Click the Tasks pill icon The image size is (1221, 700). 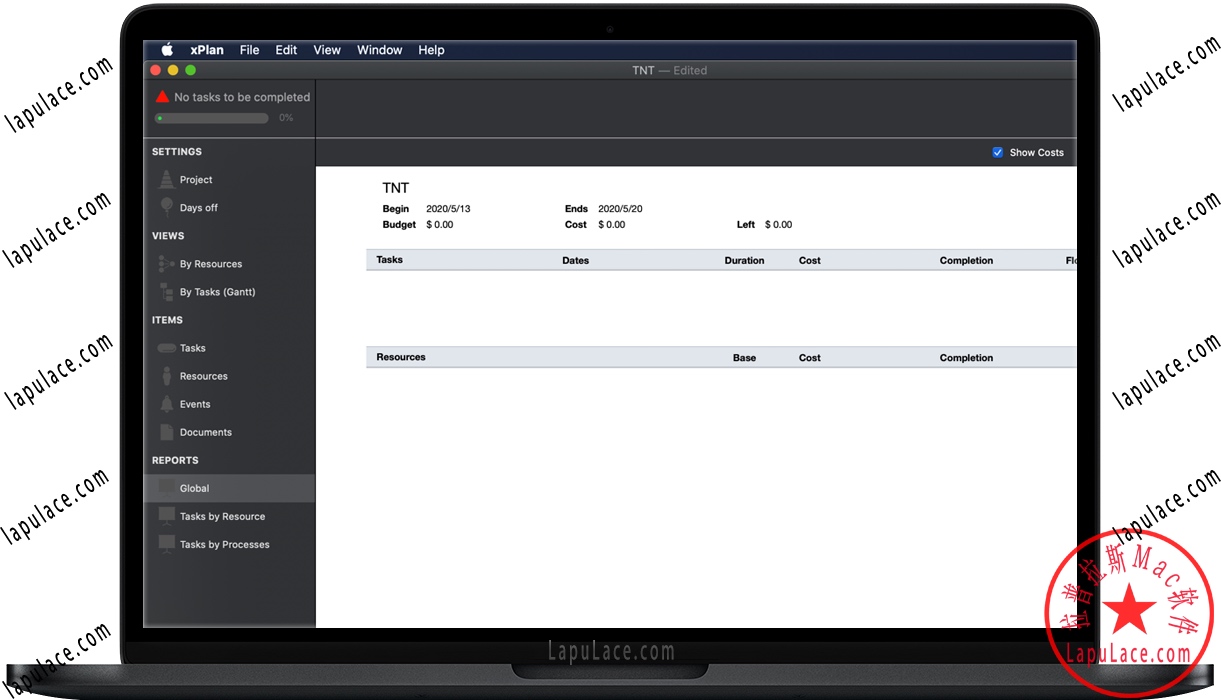pyautogui.click(x=166, y=348)
